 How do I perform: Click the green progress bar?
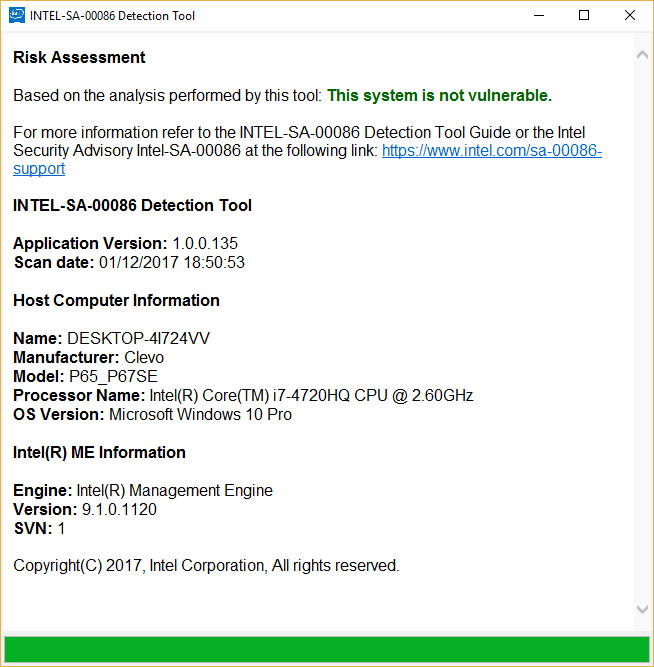point(326,649)
